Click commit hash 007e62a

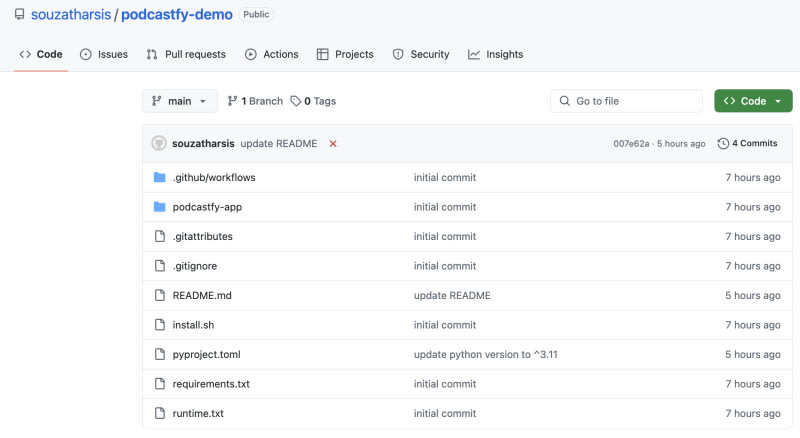point(631,144)
